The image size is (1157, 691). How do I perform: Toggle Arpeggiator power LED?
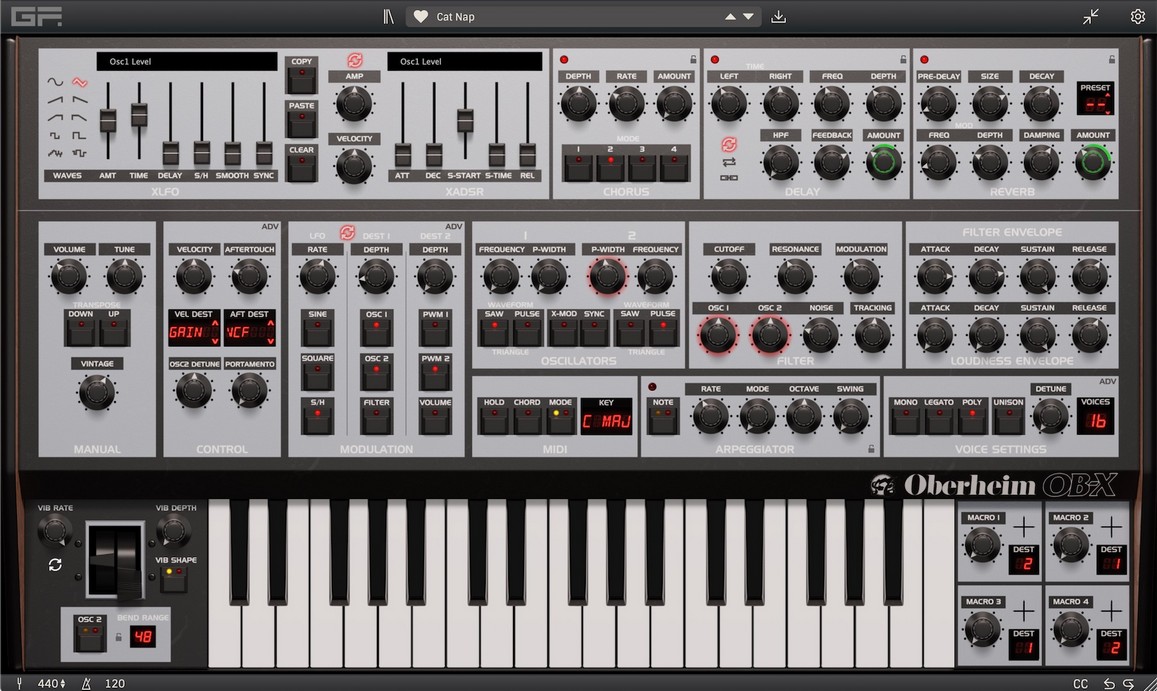652,387
